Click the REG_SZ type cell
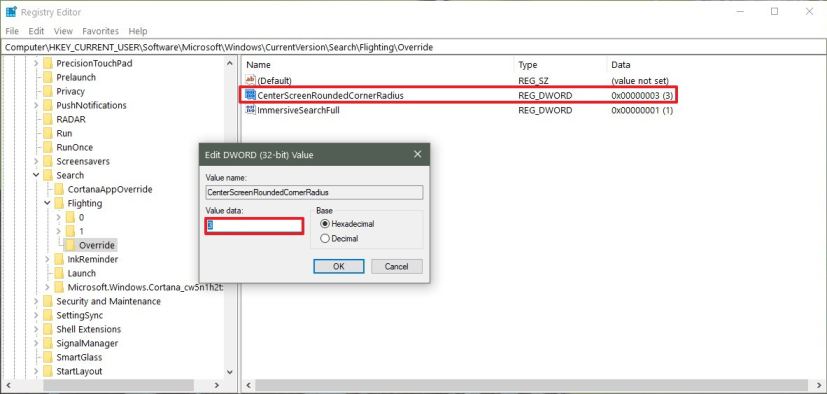 click(535, 81)
